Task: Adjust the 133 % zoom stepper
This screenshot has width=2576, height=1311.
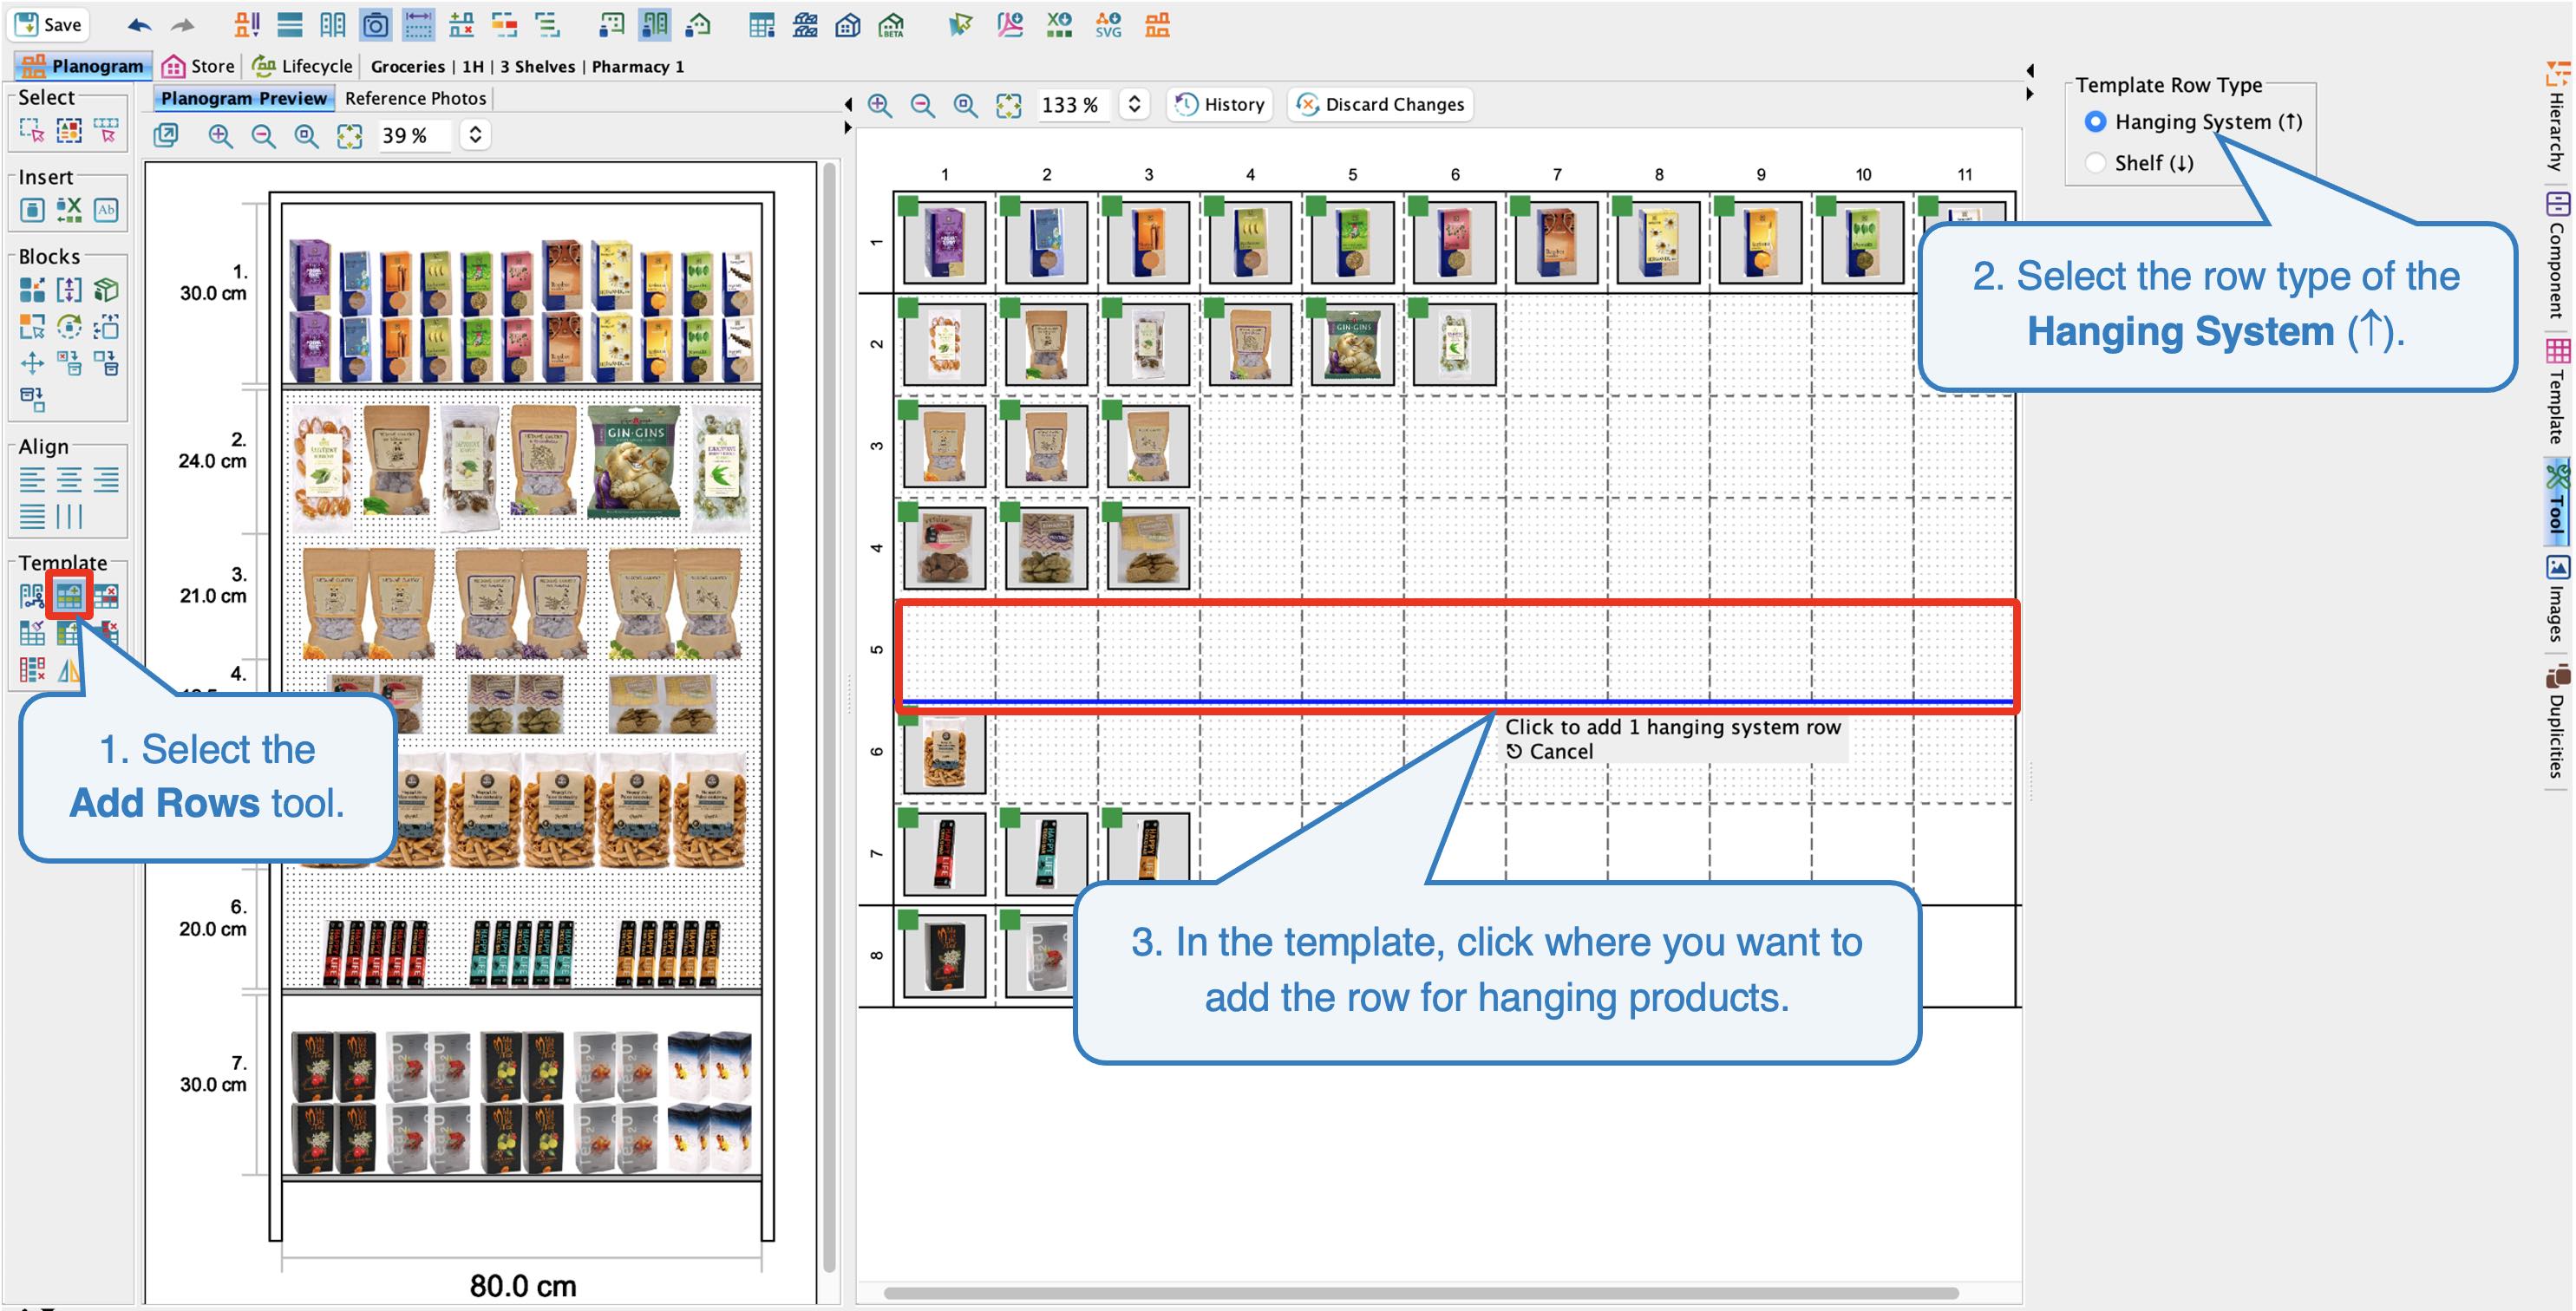Action: click(1134, 104)
